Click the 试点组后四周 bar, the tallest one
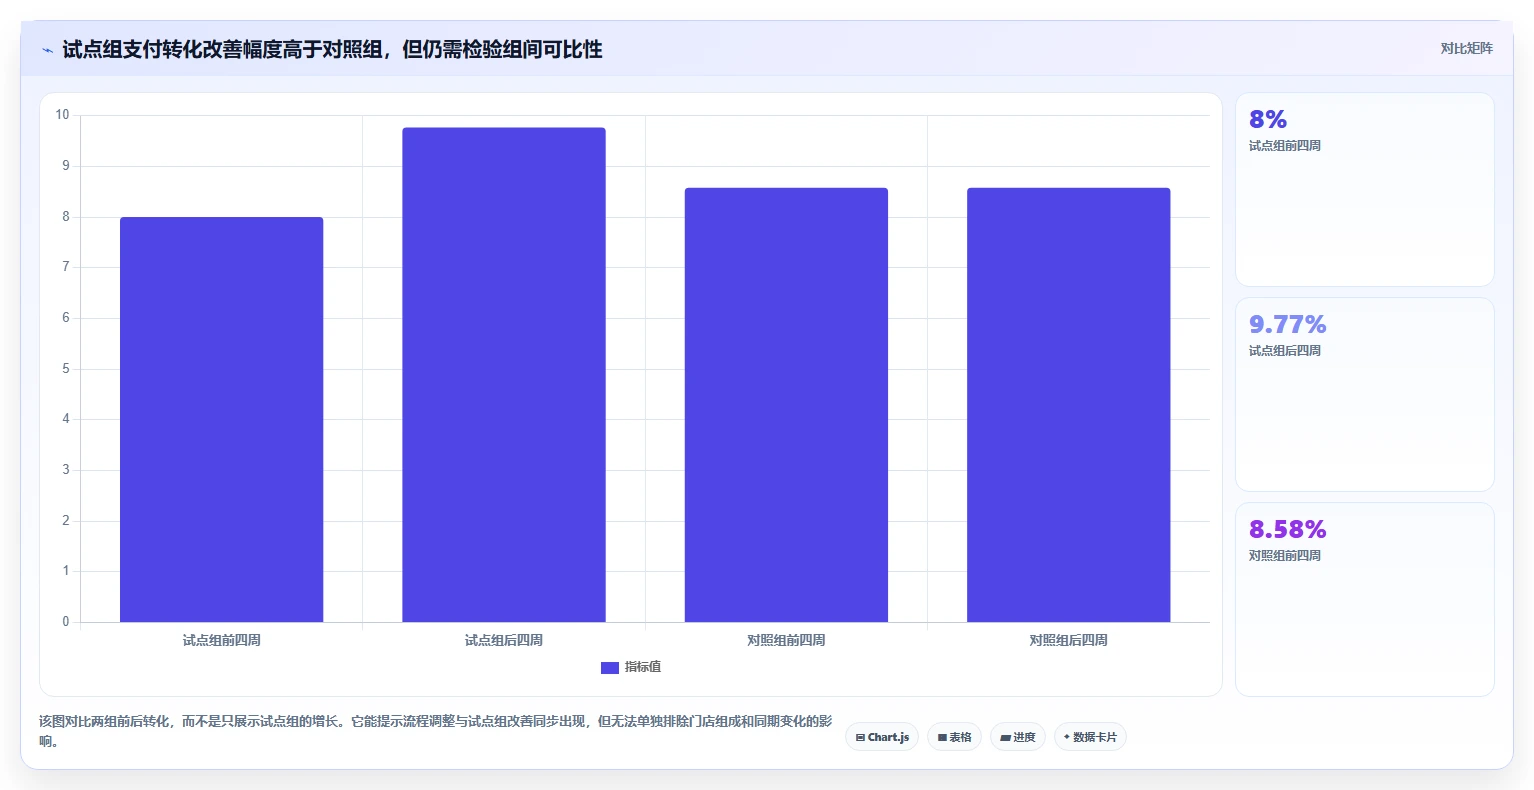This screenshot has width=1534, height=790. coord(504,375)
